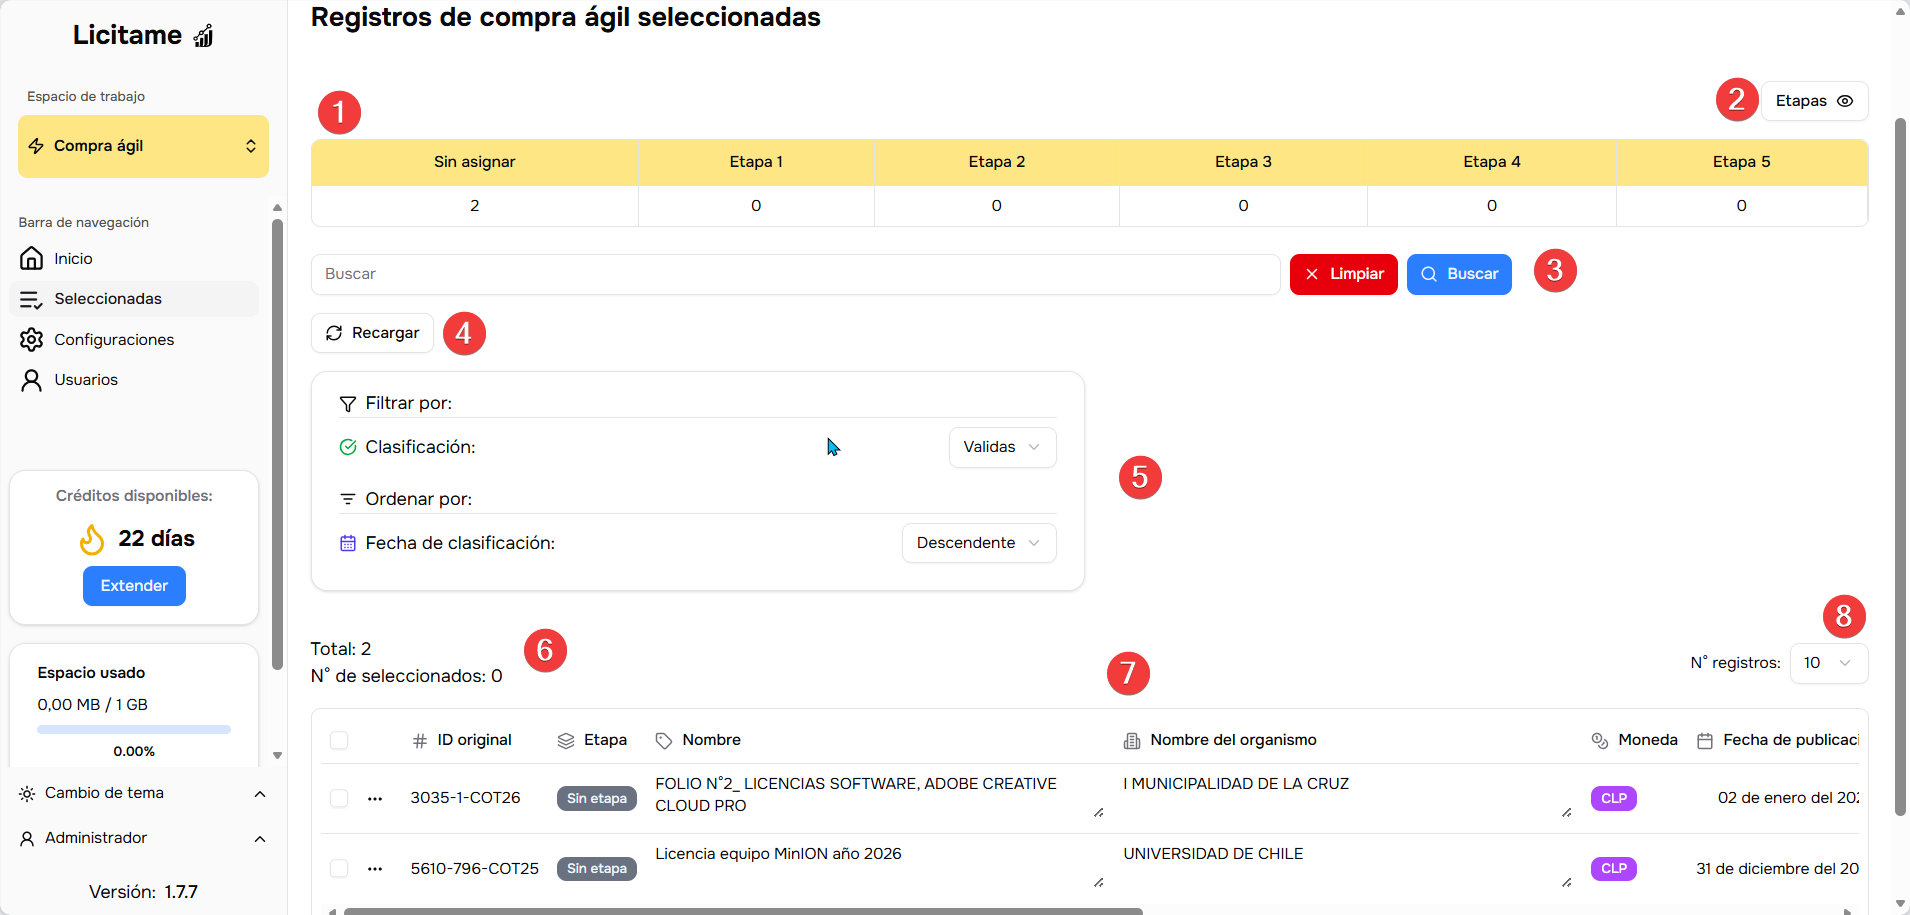
Task: Check the row checkbox for 3035-1-COT26
Action: pos(339,799)
